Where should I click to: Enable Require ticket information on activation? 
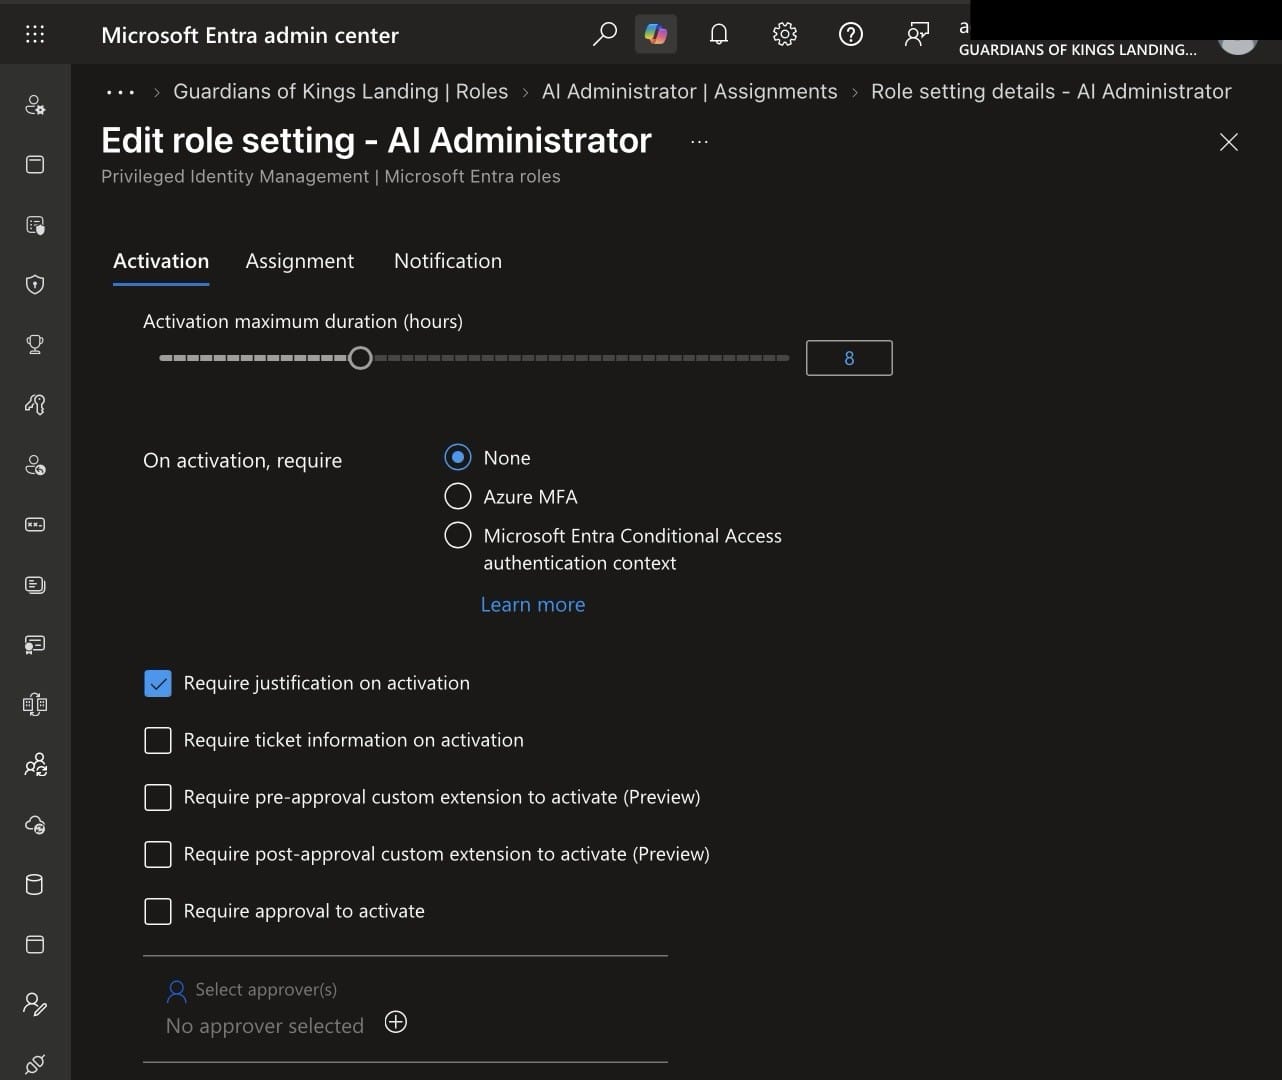click(x=158, y=740)
